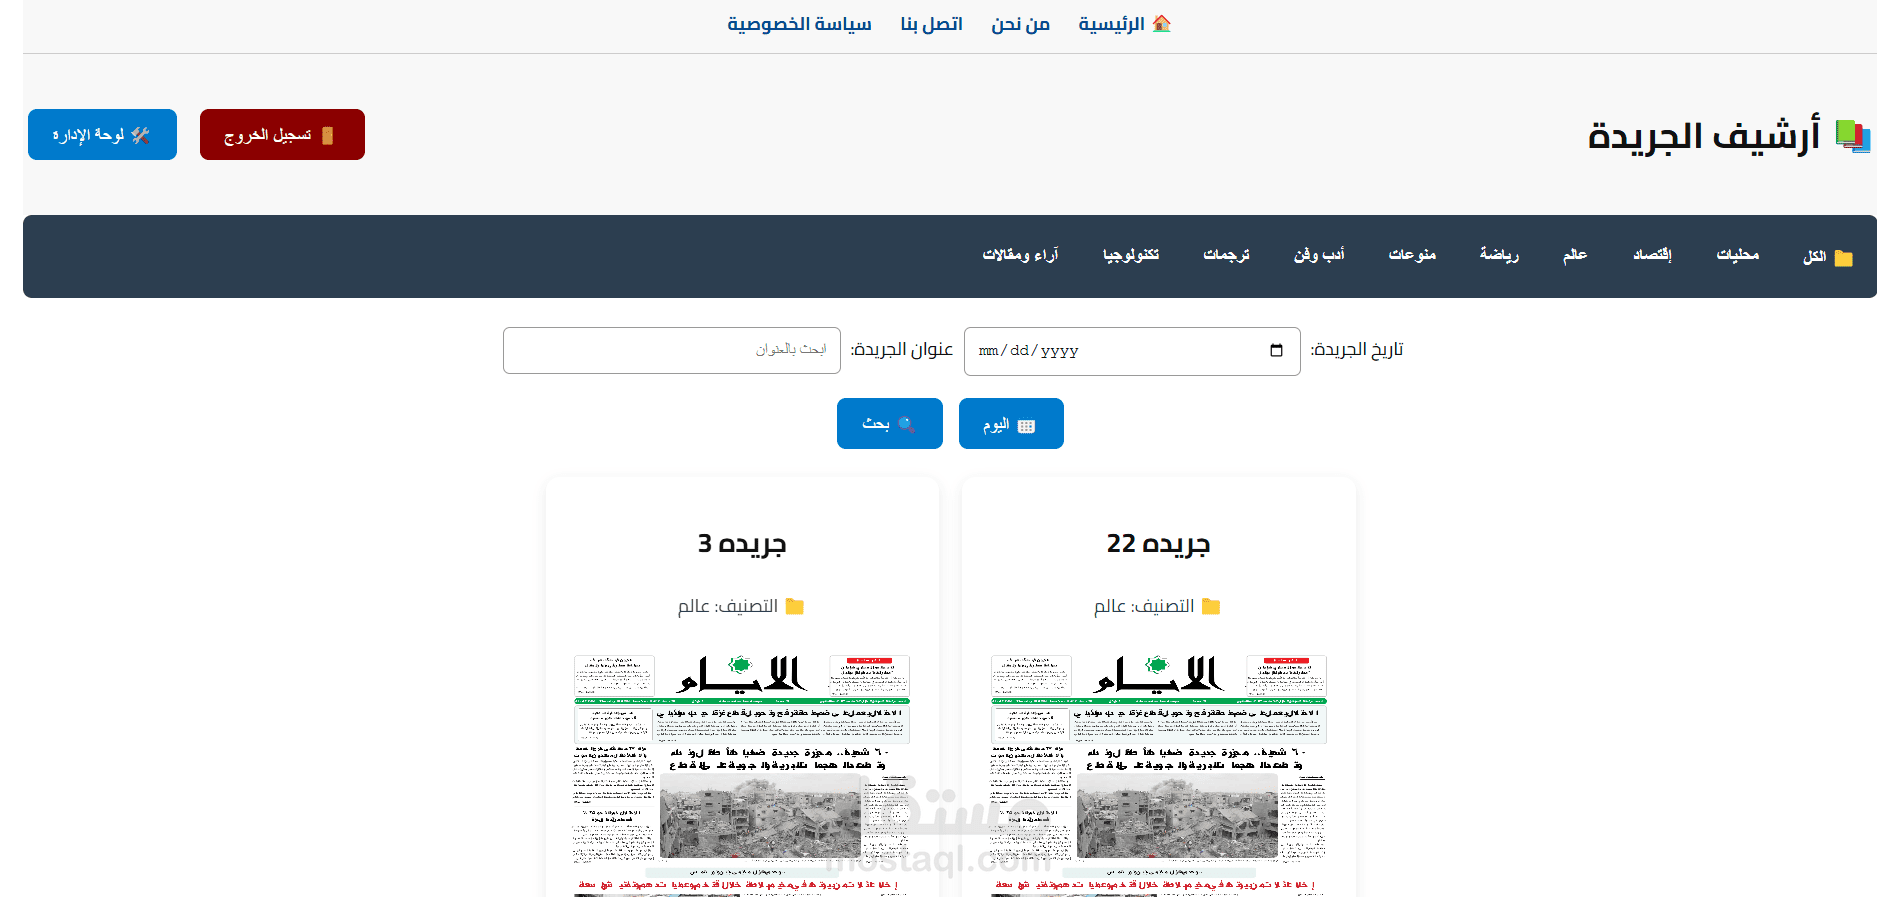Select the عالم category
This screenshot has height=897, width=1877.
(1575, 255)
